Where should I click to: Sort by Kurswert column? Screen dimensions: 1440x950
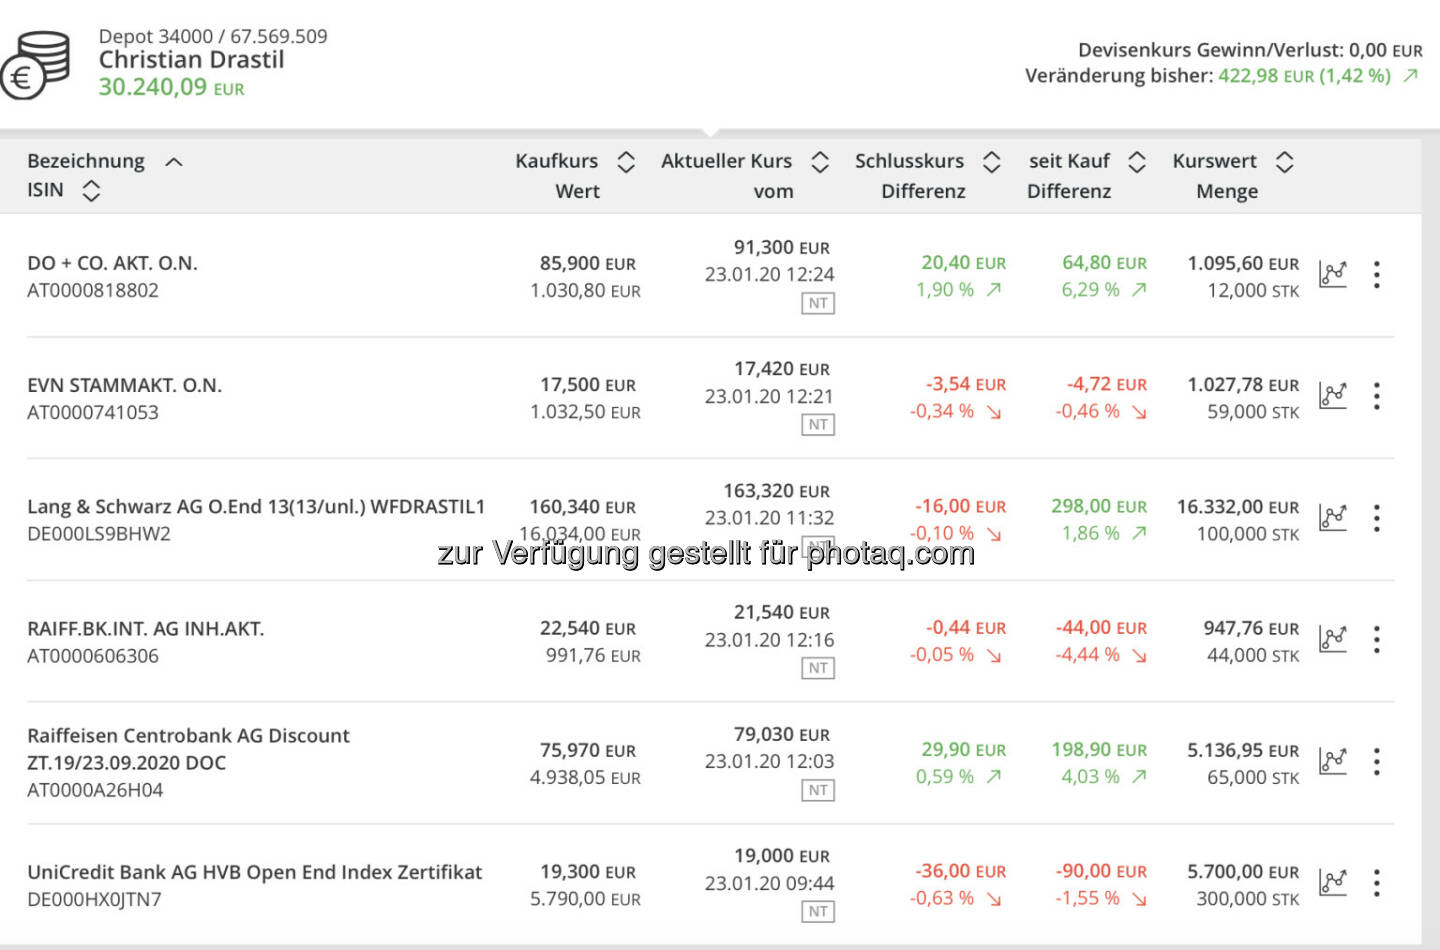point(1285,162)
